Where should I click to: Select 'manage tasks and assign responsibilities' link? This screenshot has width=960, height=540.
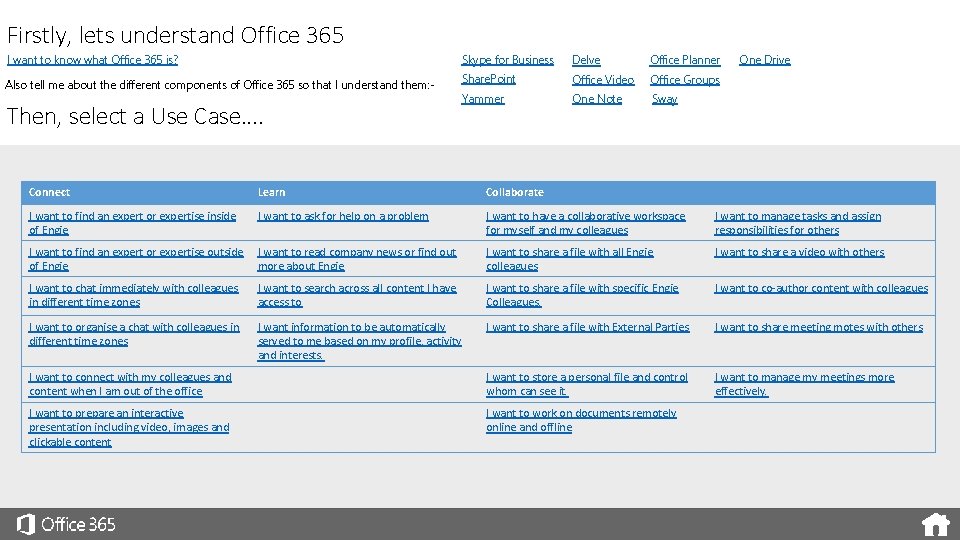pyautogui.click(x=798, y=223)
